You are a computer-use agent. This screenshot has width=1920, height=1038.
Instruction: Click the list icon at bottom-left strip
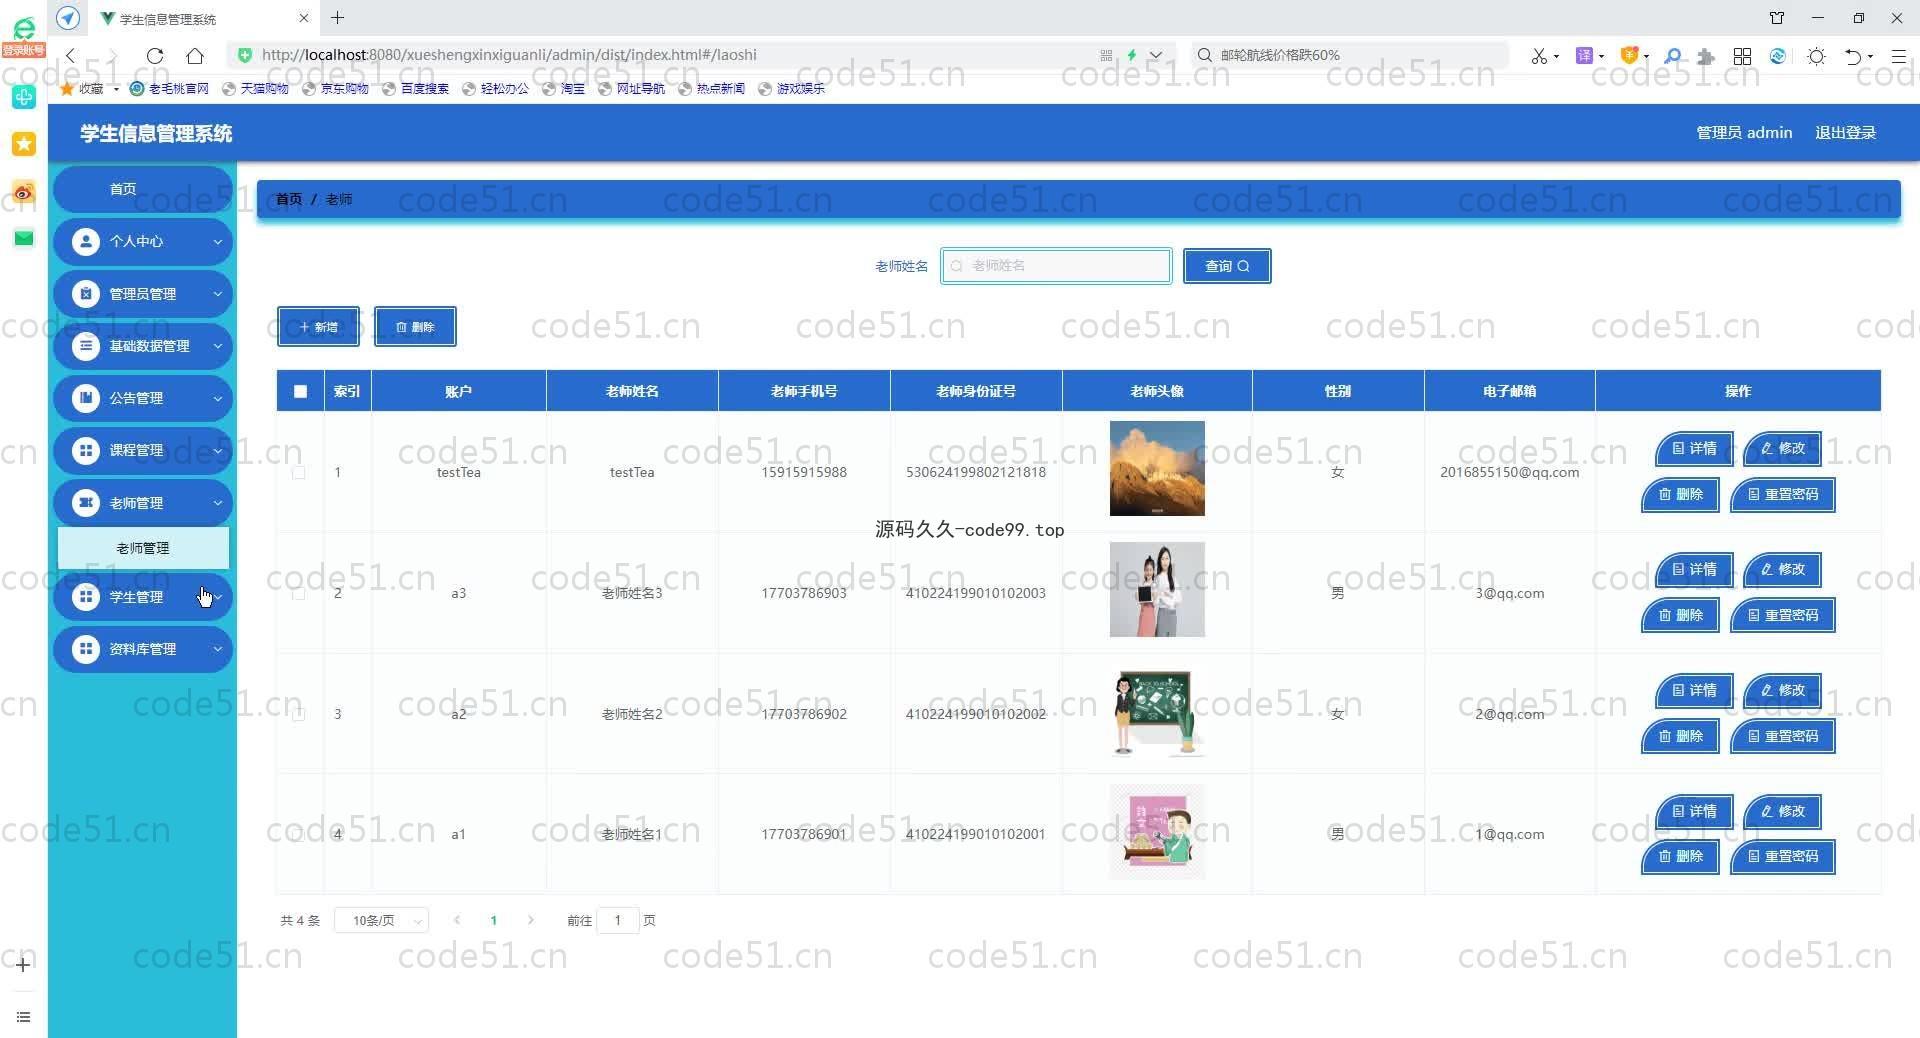point(24,1017)
